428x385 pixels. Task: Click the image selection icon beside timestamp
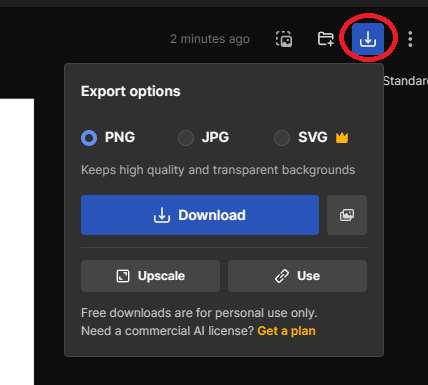click(x=284, y=39)
